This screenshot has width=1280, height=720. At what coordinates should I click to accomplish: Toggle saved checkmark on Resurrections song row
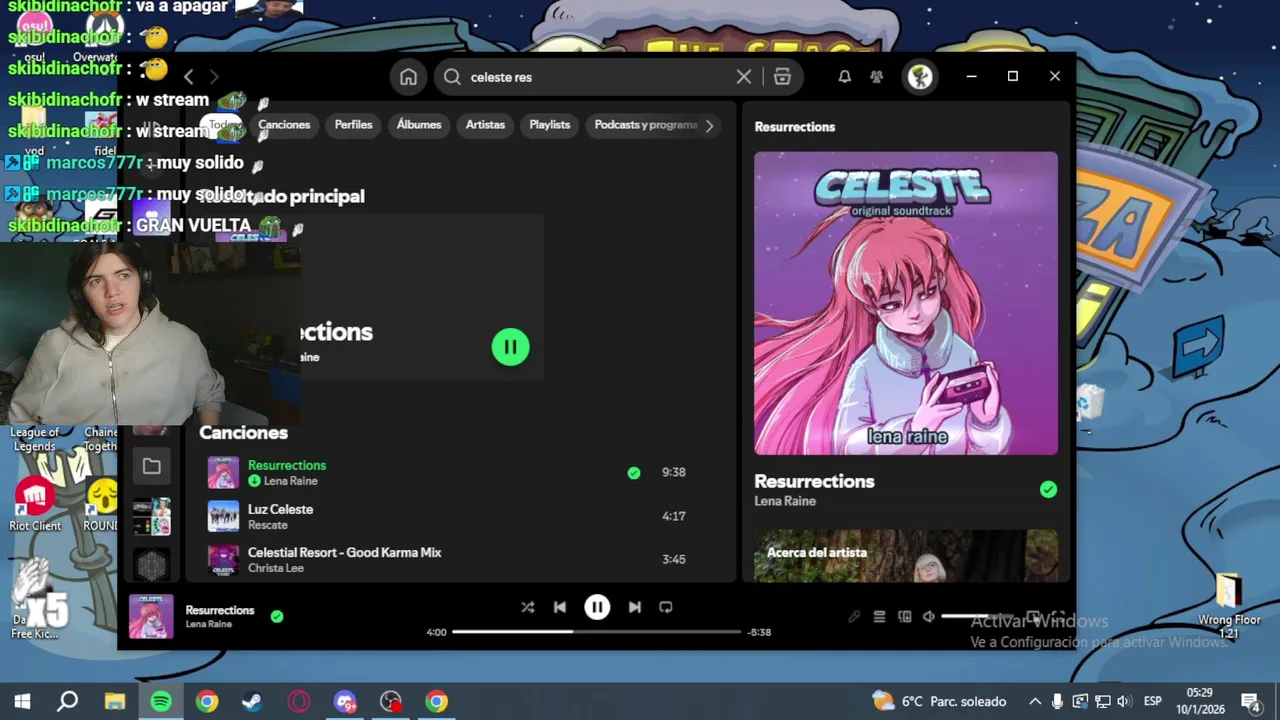(634, 473)
